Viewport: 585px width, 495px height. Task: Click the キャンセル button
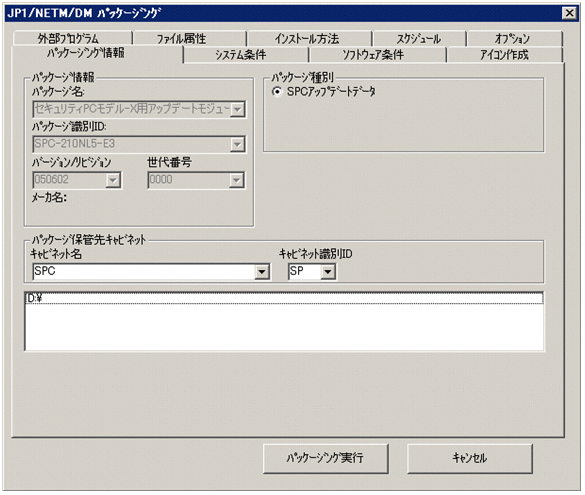tap(470, 458)
